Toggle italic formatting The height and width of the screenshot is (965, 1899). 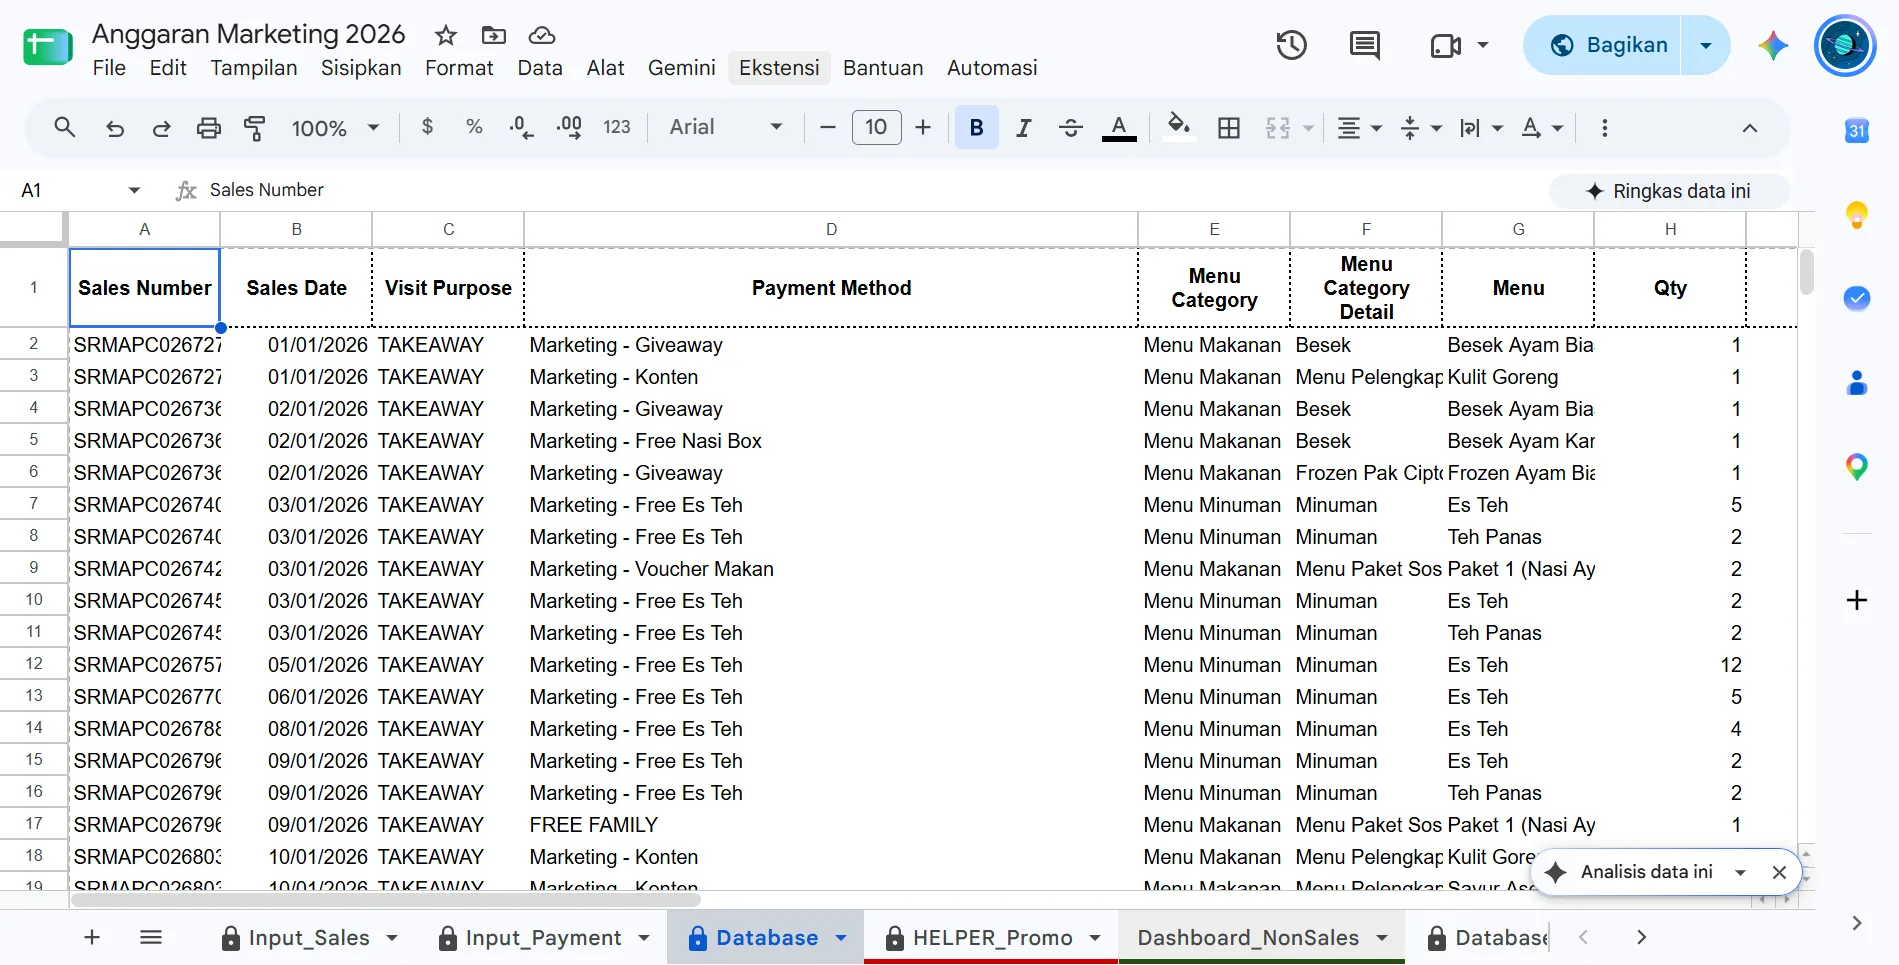(1023, 128)
